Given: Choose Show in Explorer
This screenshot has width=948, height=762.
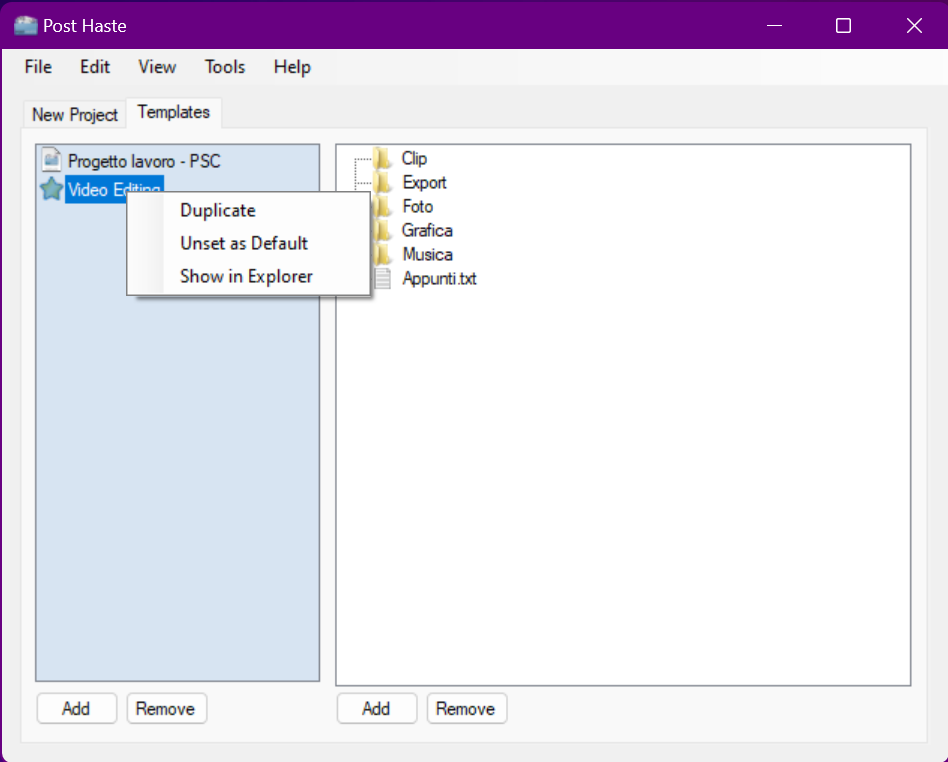Looking at the screenshot, I should 248,276.
